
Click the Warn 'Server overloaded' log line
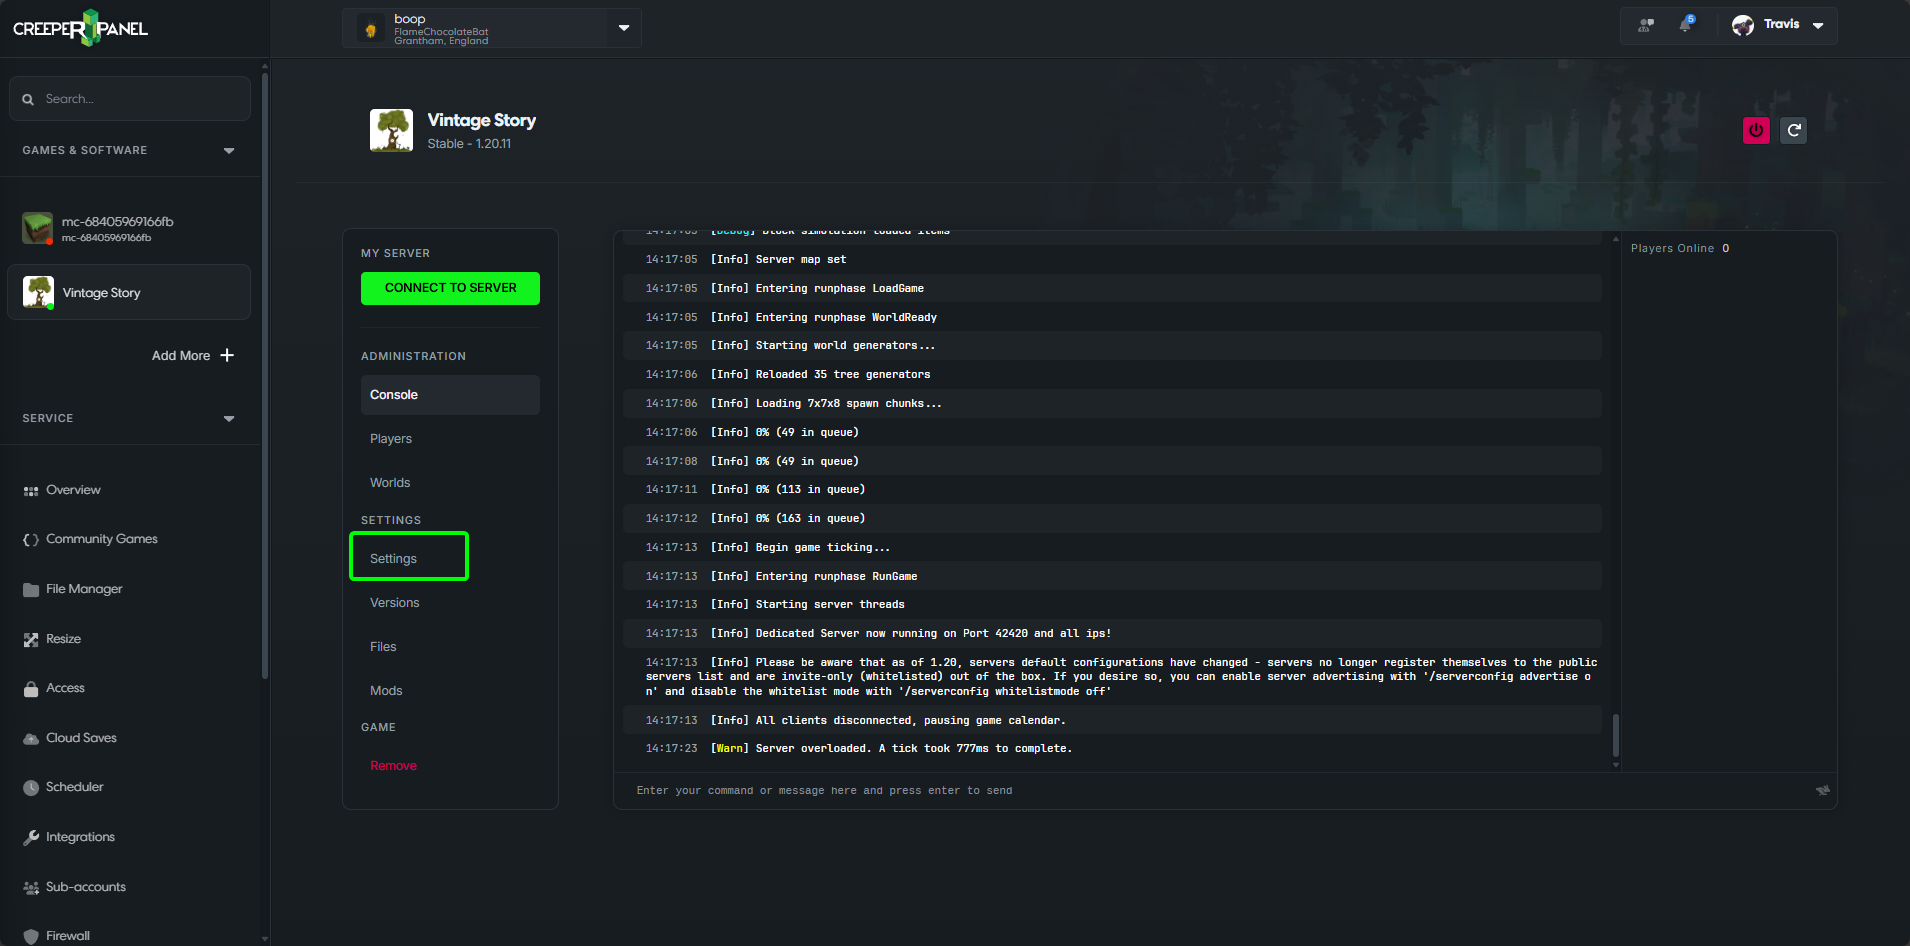click(1111, 748)
